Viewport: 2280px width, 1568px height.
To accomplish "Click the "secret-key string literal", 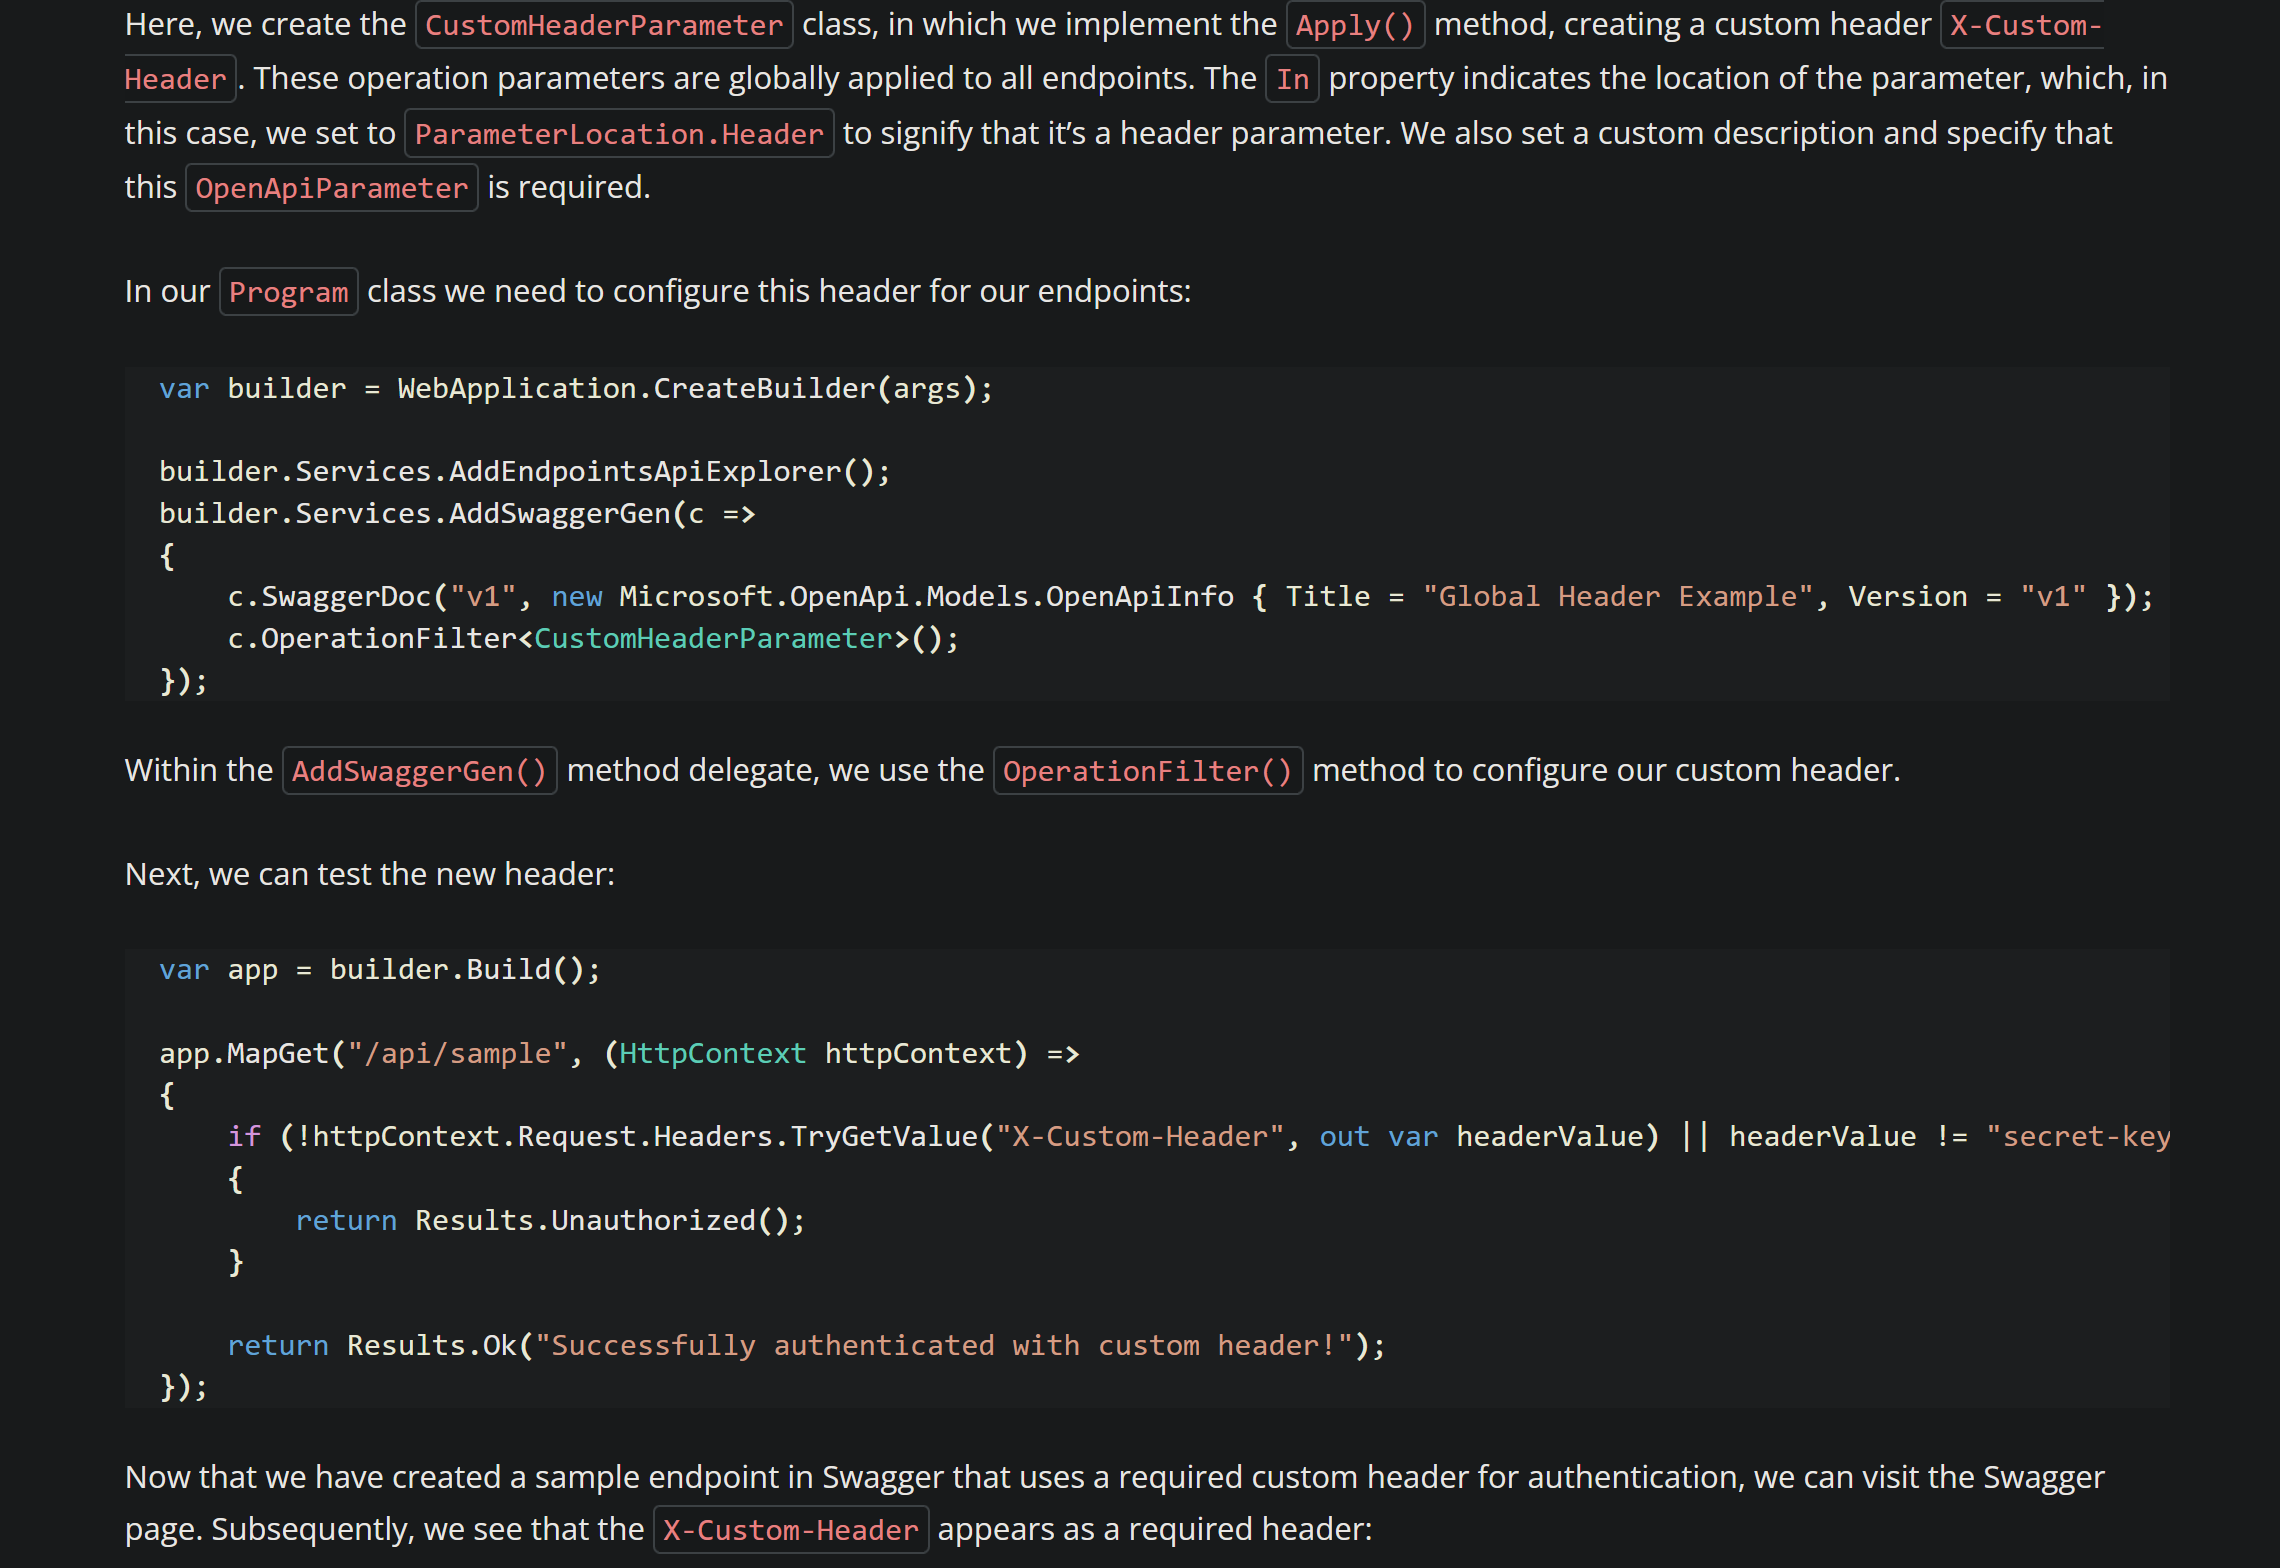I will (x=2078, y=1137).
